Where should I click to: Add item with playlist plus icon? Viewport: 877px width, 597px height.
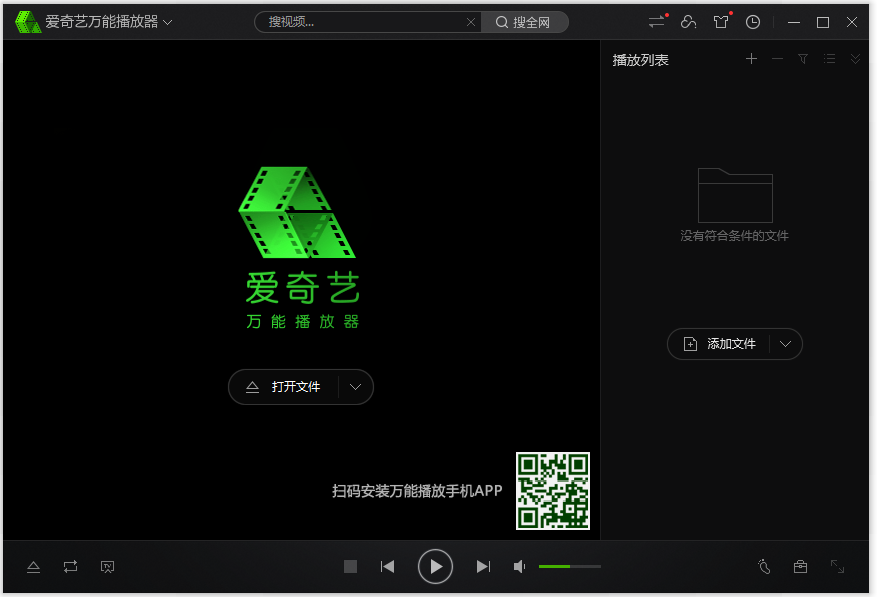click(x=751, y=59)
